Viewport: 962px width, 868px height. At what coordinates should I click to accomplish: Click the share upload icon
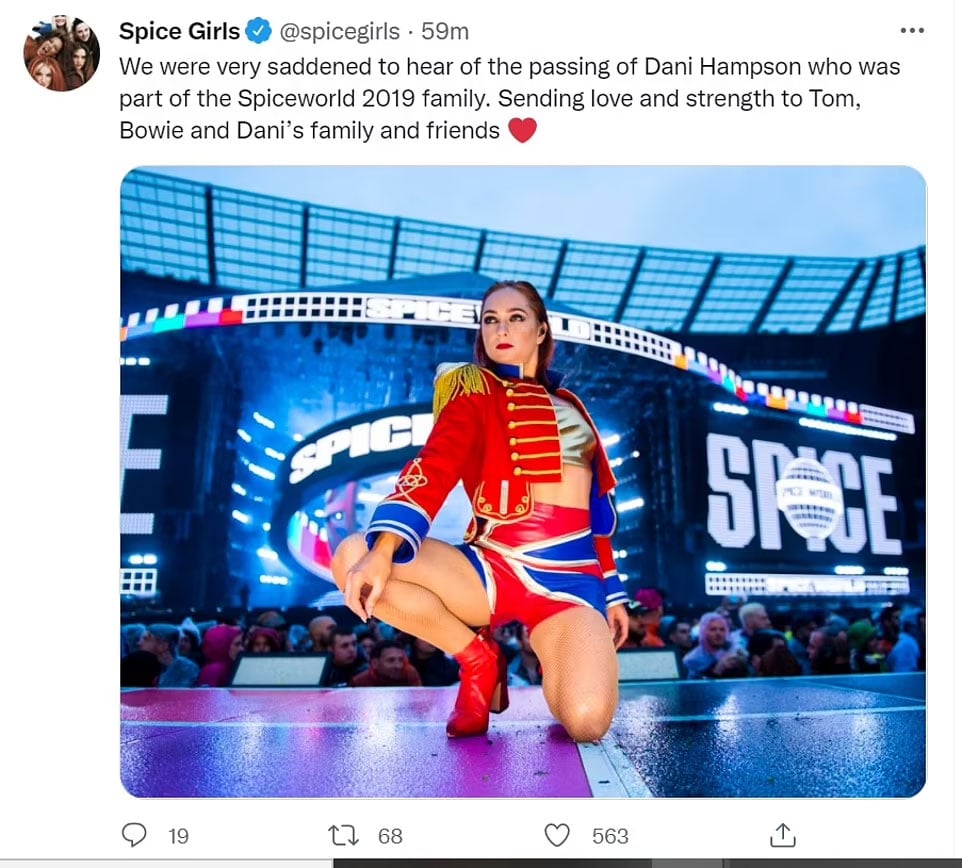tap(782, 835)
